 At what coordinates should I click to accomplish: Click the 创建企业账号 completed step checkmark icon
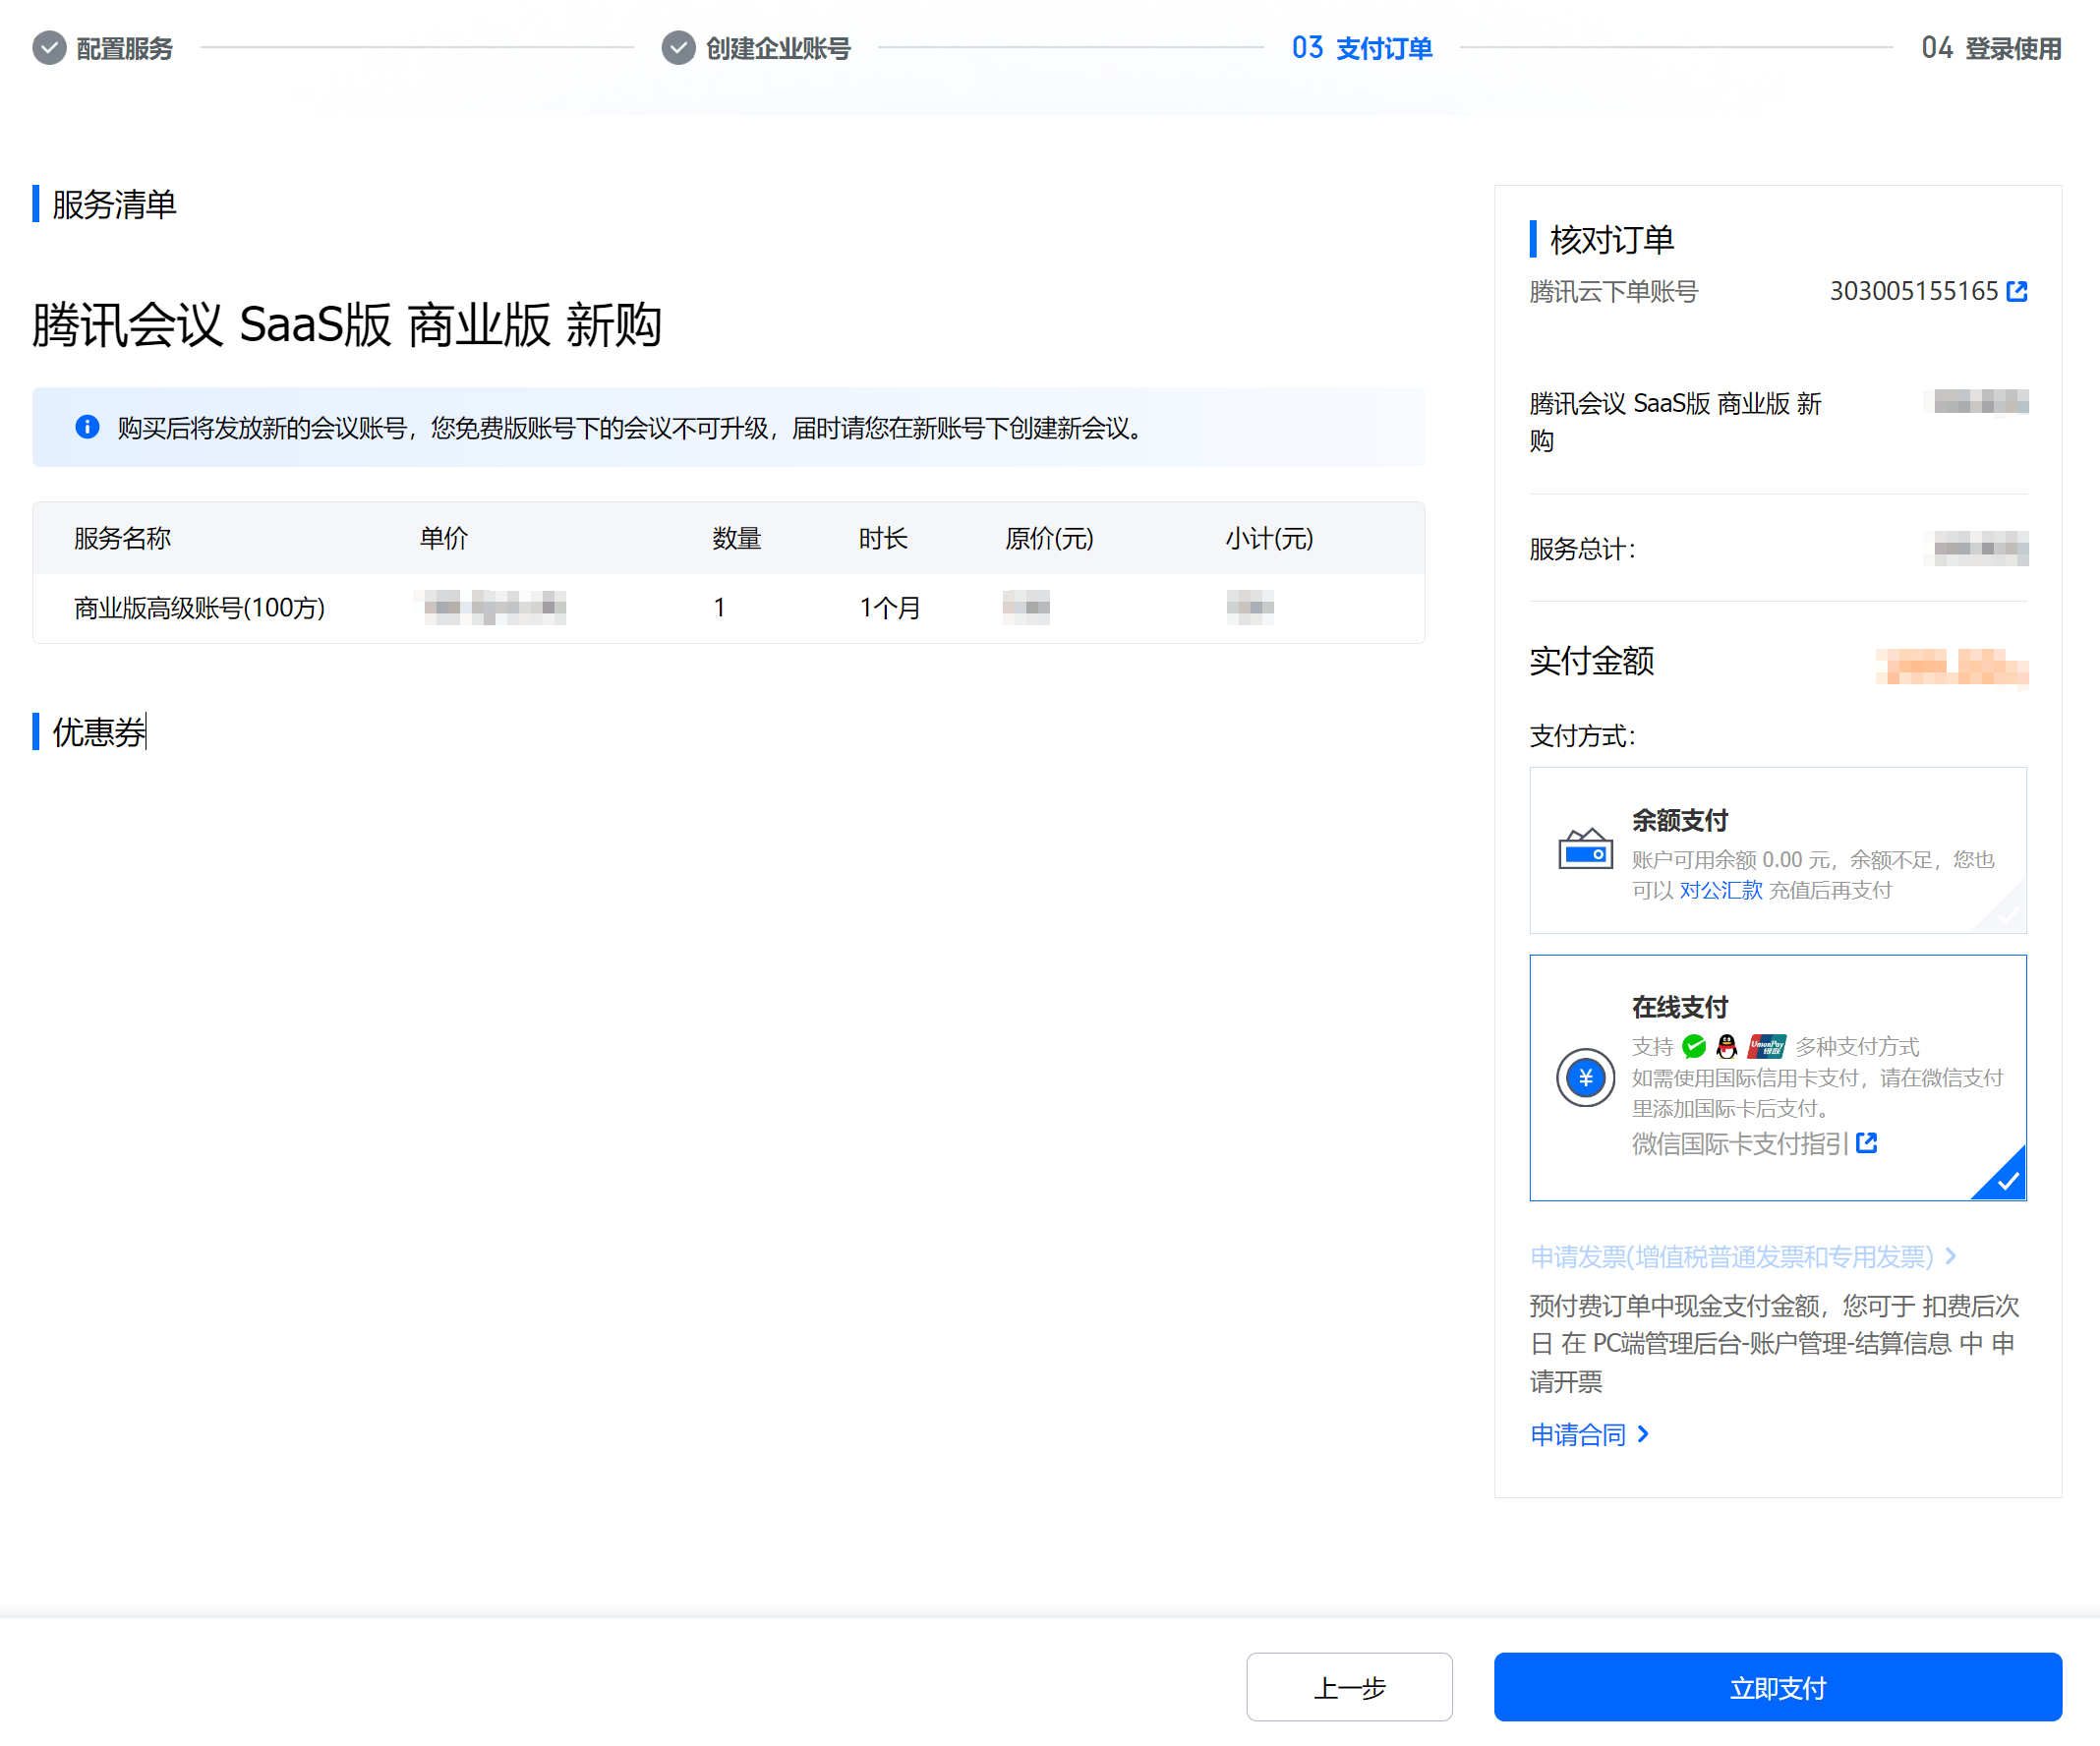pos(678,48)
